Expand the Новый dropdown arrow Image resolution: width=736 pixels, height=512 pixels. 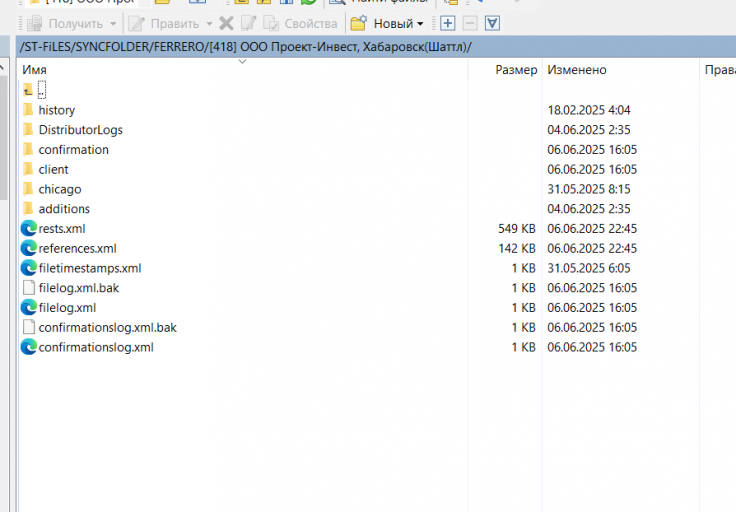(x=420, y=23)
